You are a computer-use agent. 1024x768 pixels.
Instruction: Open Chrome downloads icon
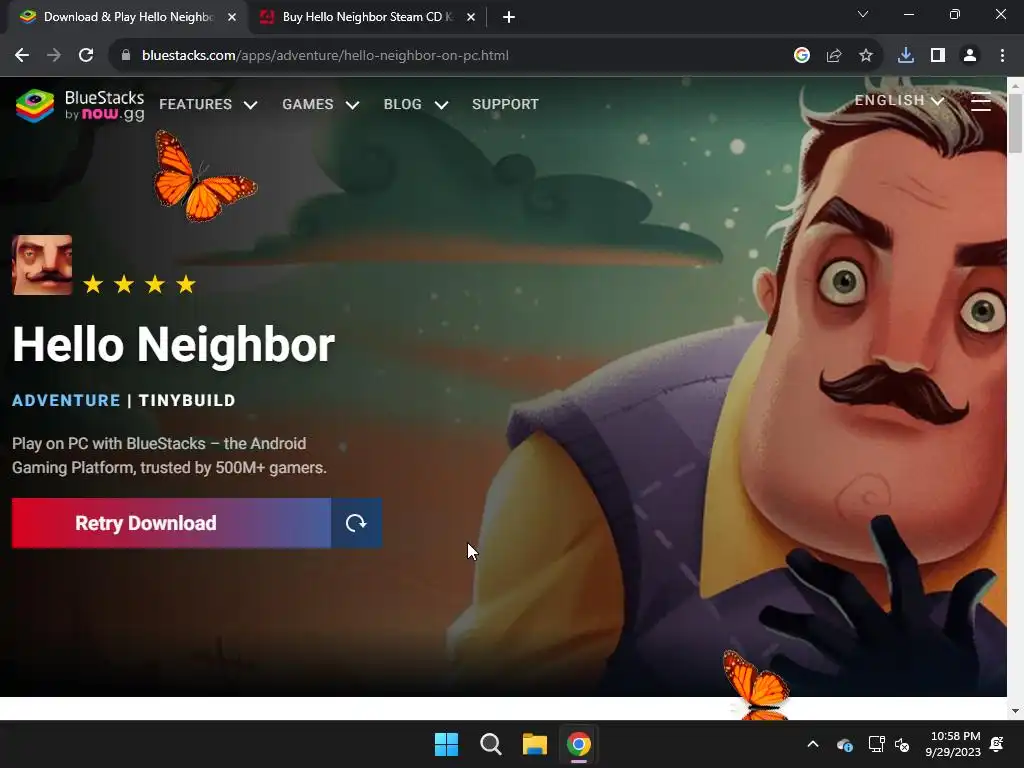coord(906,56)
